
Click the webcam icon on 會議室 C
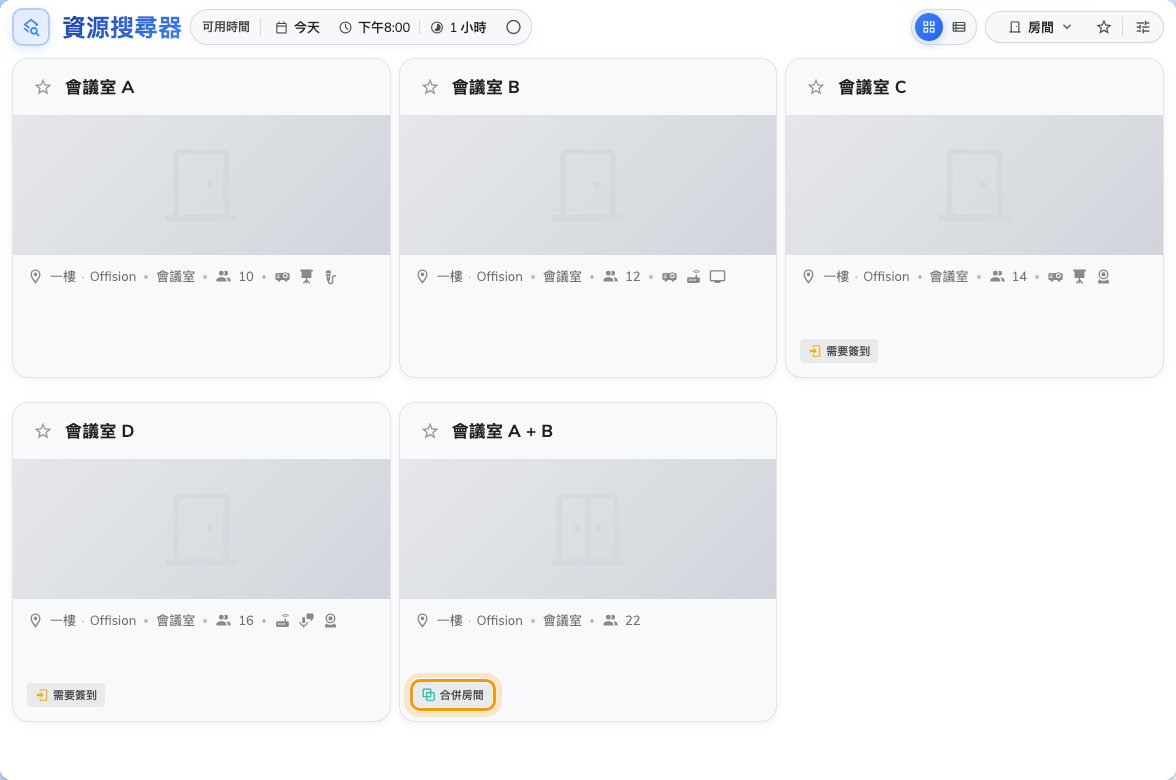tap(1103, 277)
